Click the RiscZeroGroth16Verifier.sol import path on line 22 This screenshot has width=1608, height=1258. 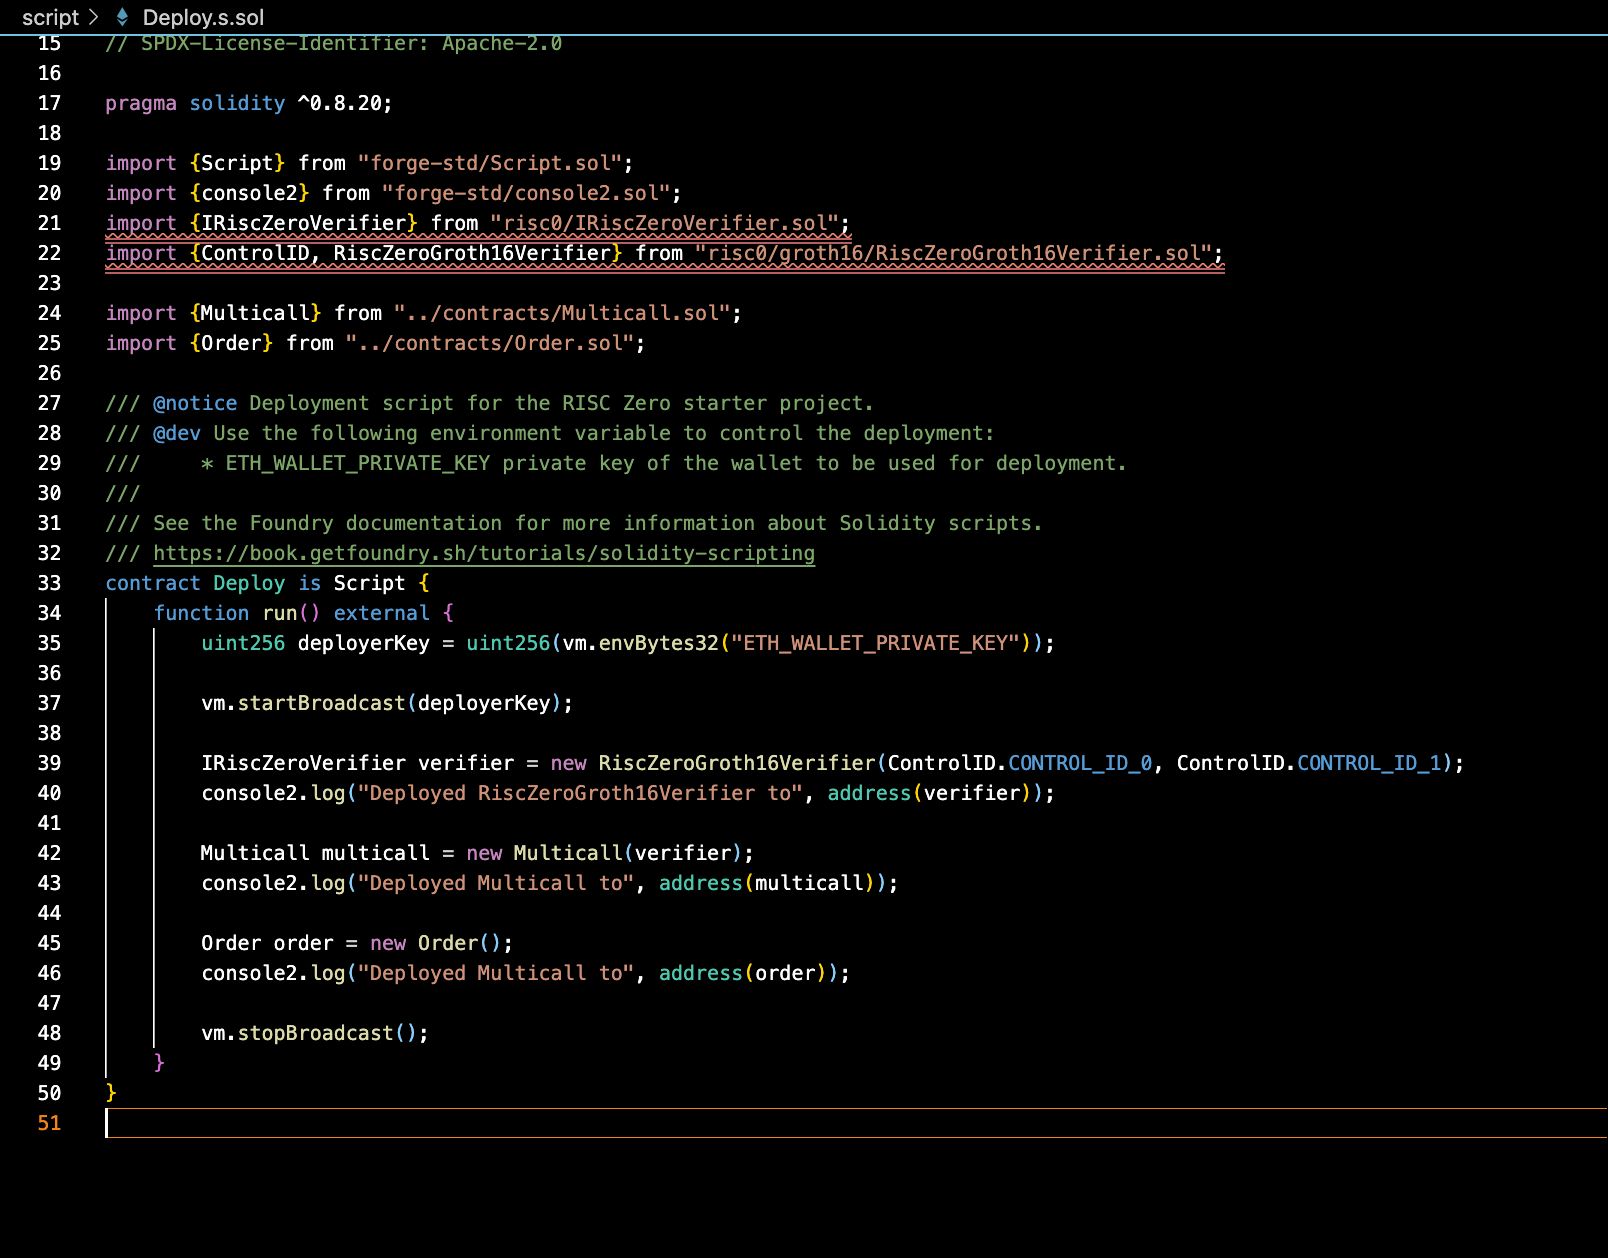tap(954, 253)
